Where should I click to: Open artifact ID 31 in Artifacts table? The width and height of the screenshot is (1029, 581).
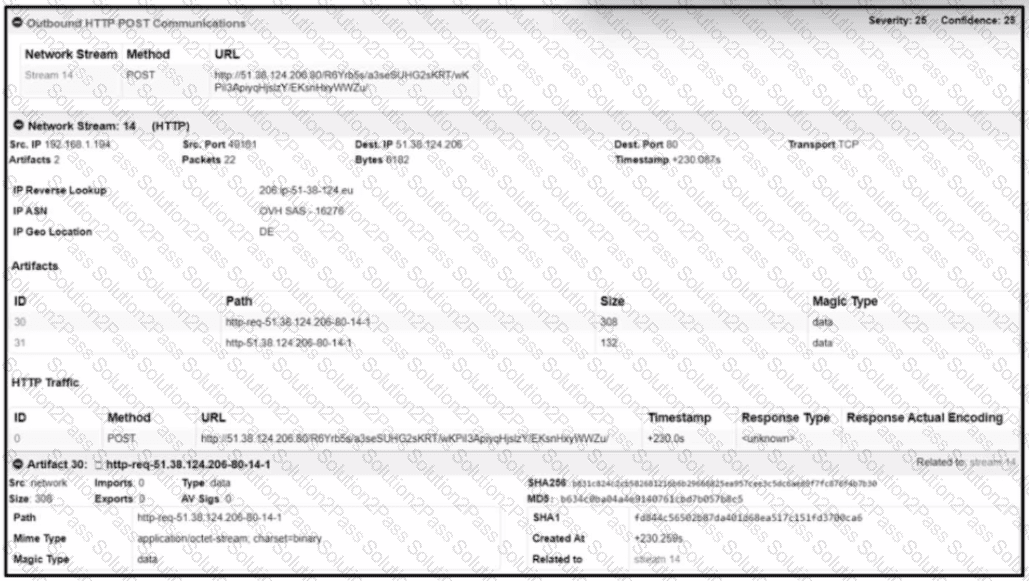[21, 343]
